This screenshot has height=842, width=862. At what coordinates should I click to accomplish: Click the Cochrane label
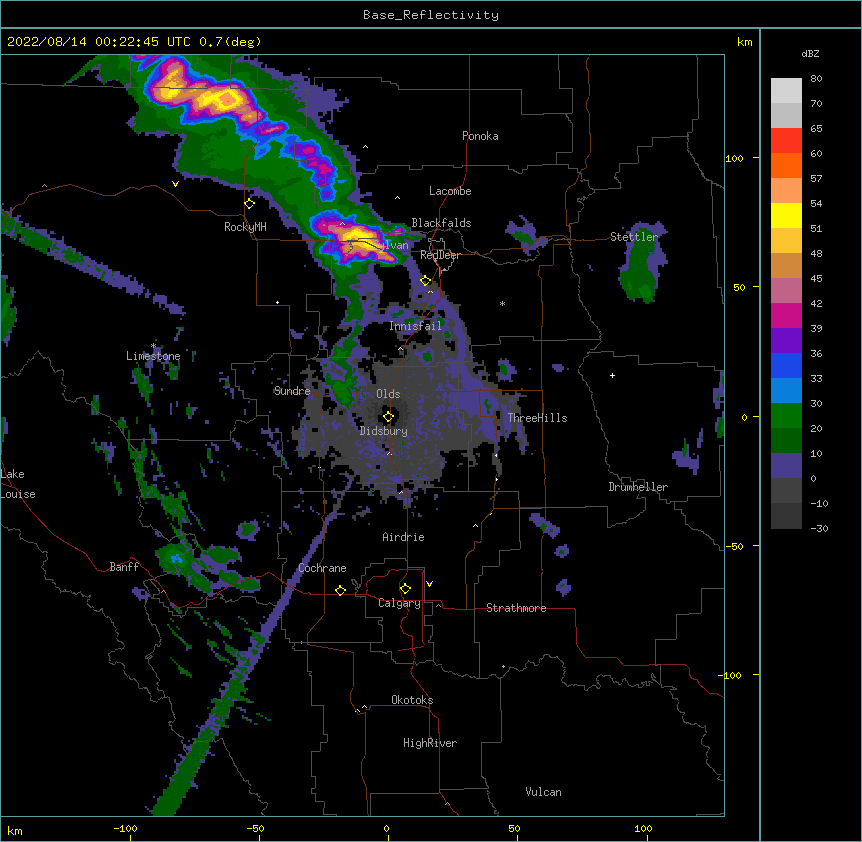322,568
